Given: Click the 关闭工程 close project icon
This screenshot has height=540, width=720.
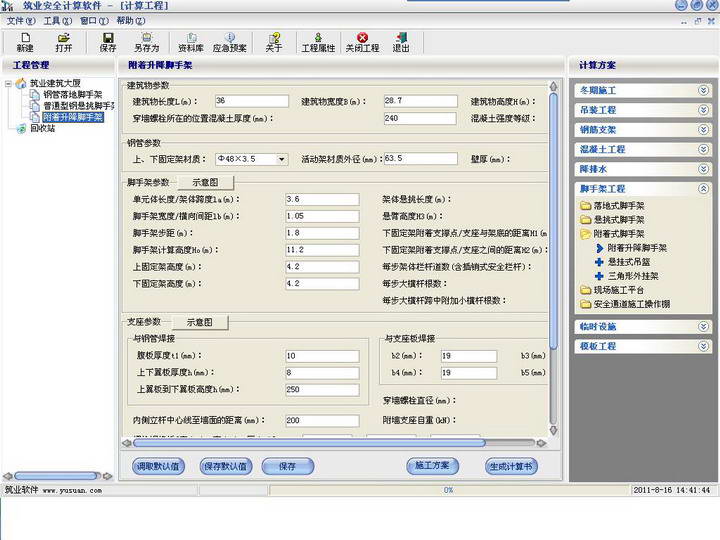Looking at the screenshot, I should (362, 41).
